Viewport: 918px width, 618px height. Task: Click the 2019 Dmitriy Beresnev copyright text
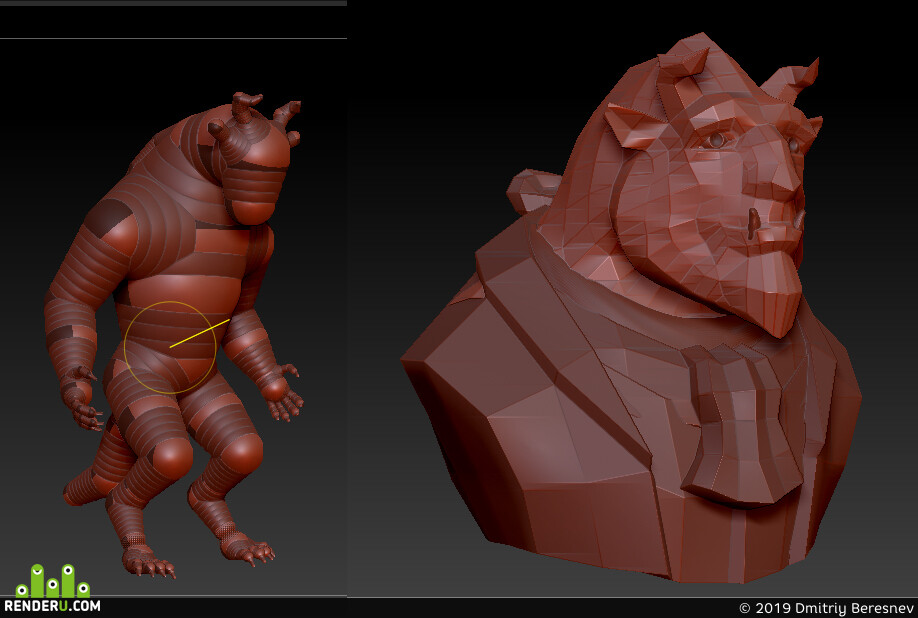[826, 608]
